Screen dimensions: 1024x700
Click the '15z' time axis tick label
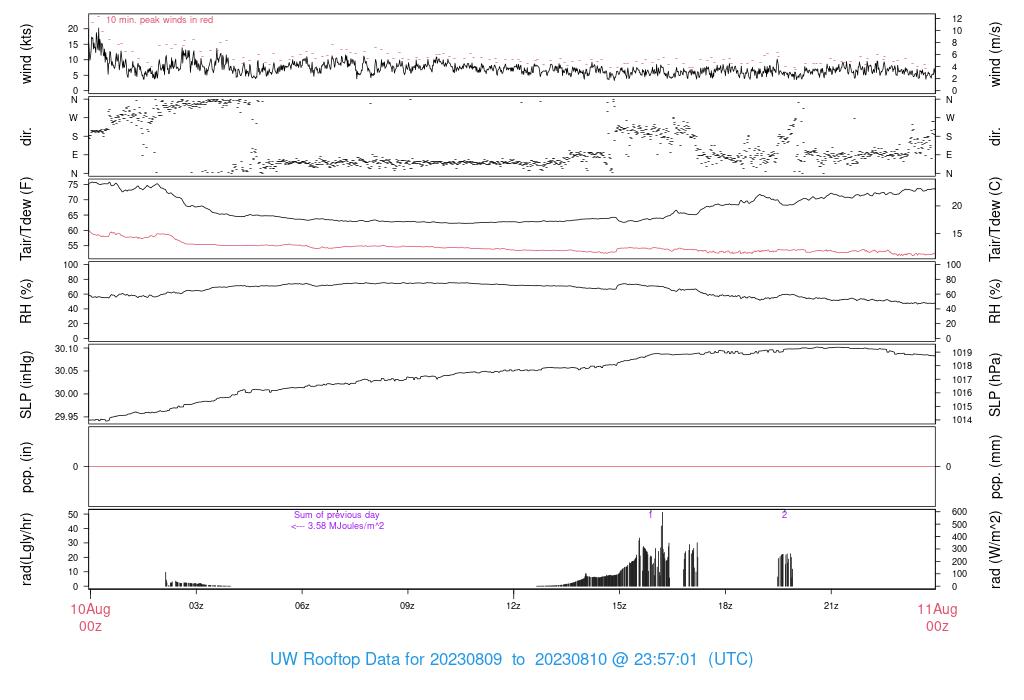click(x=619, y=606)
